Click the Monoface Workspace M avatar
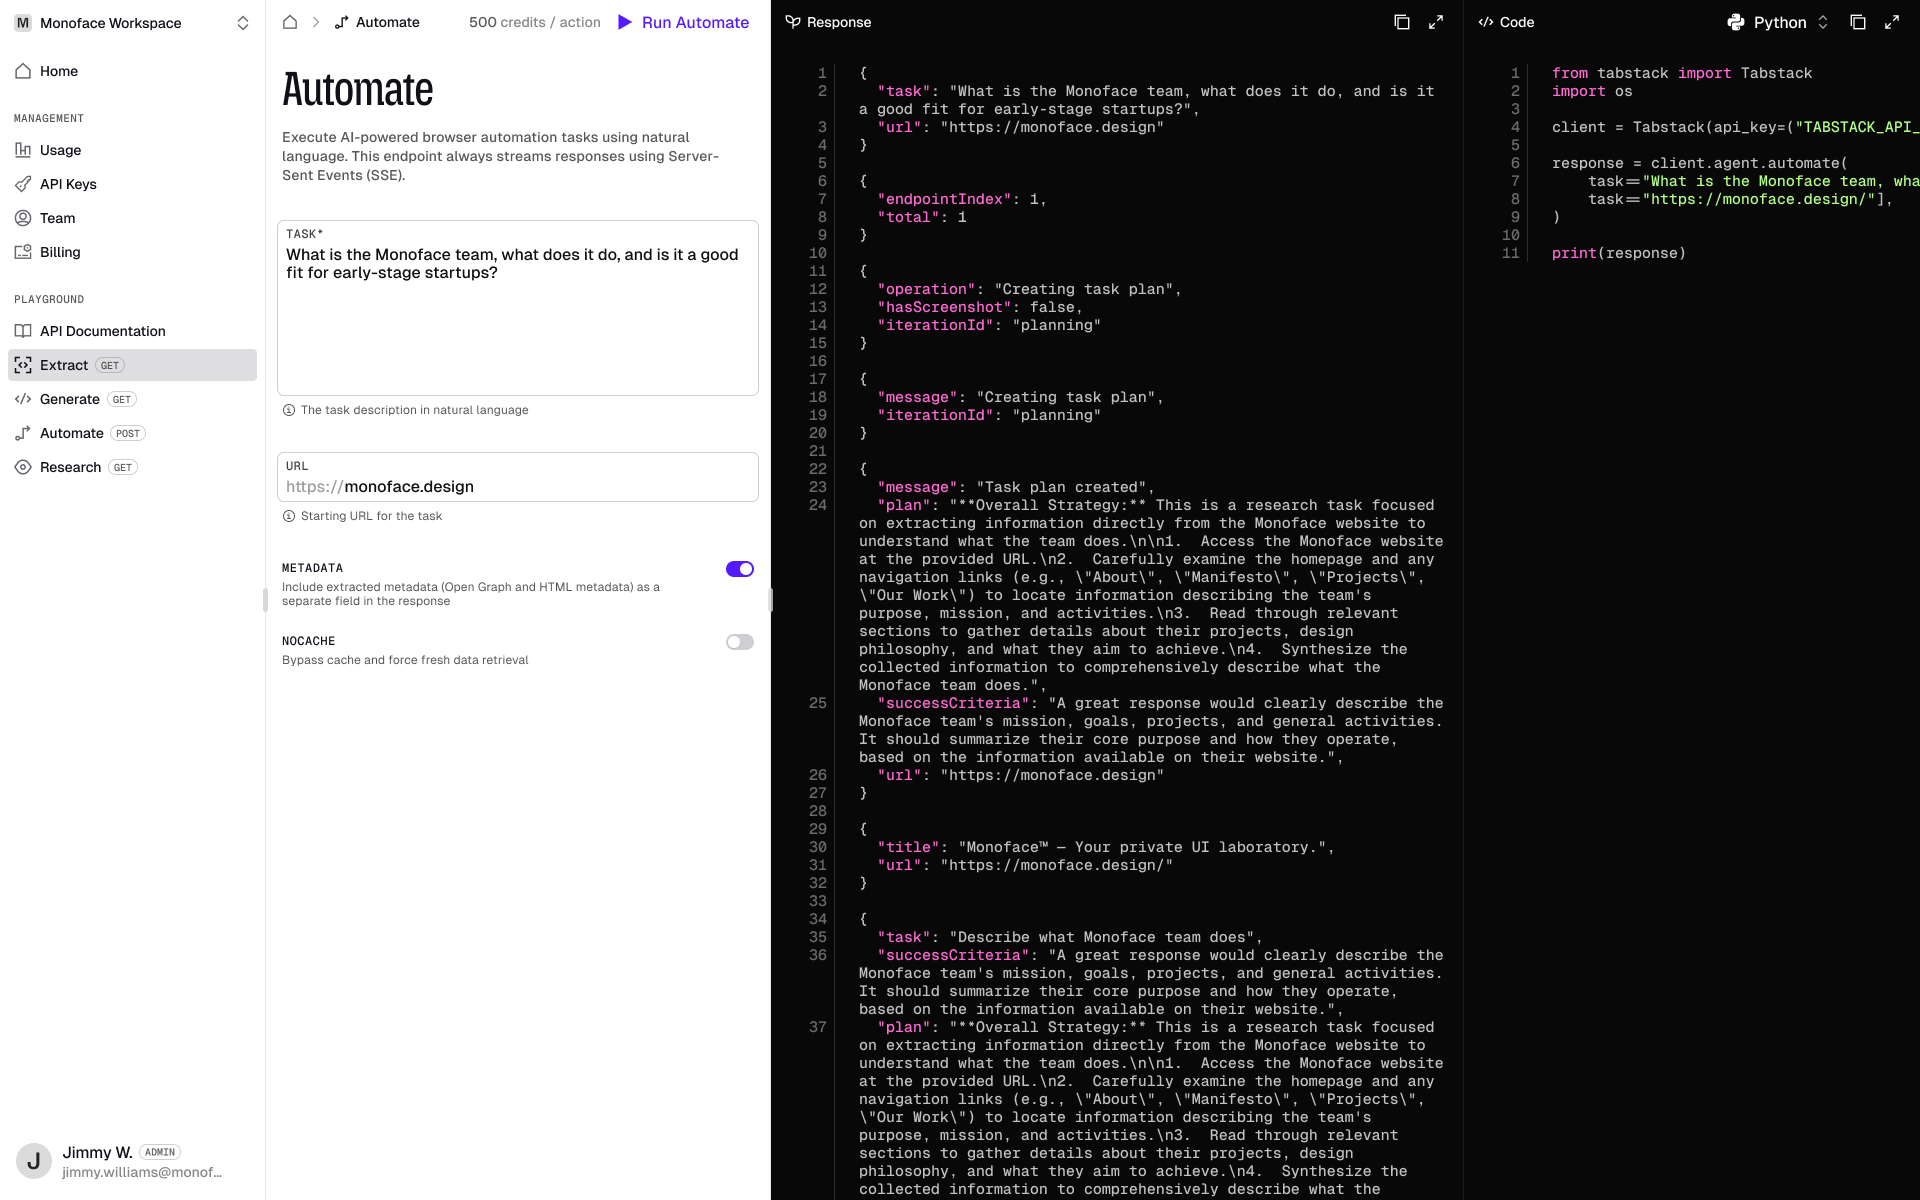 [x=23, y=23]
